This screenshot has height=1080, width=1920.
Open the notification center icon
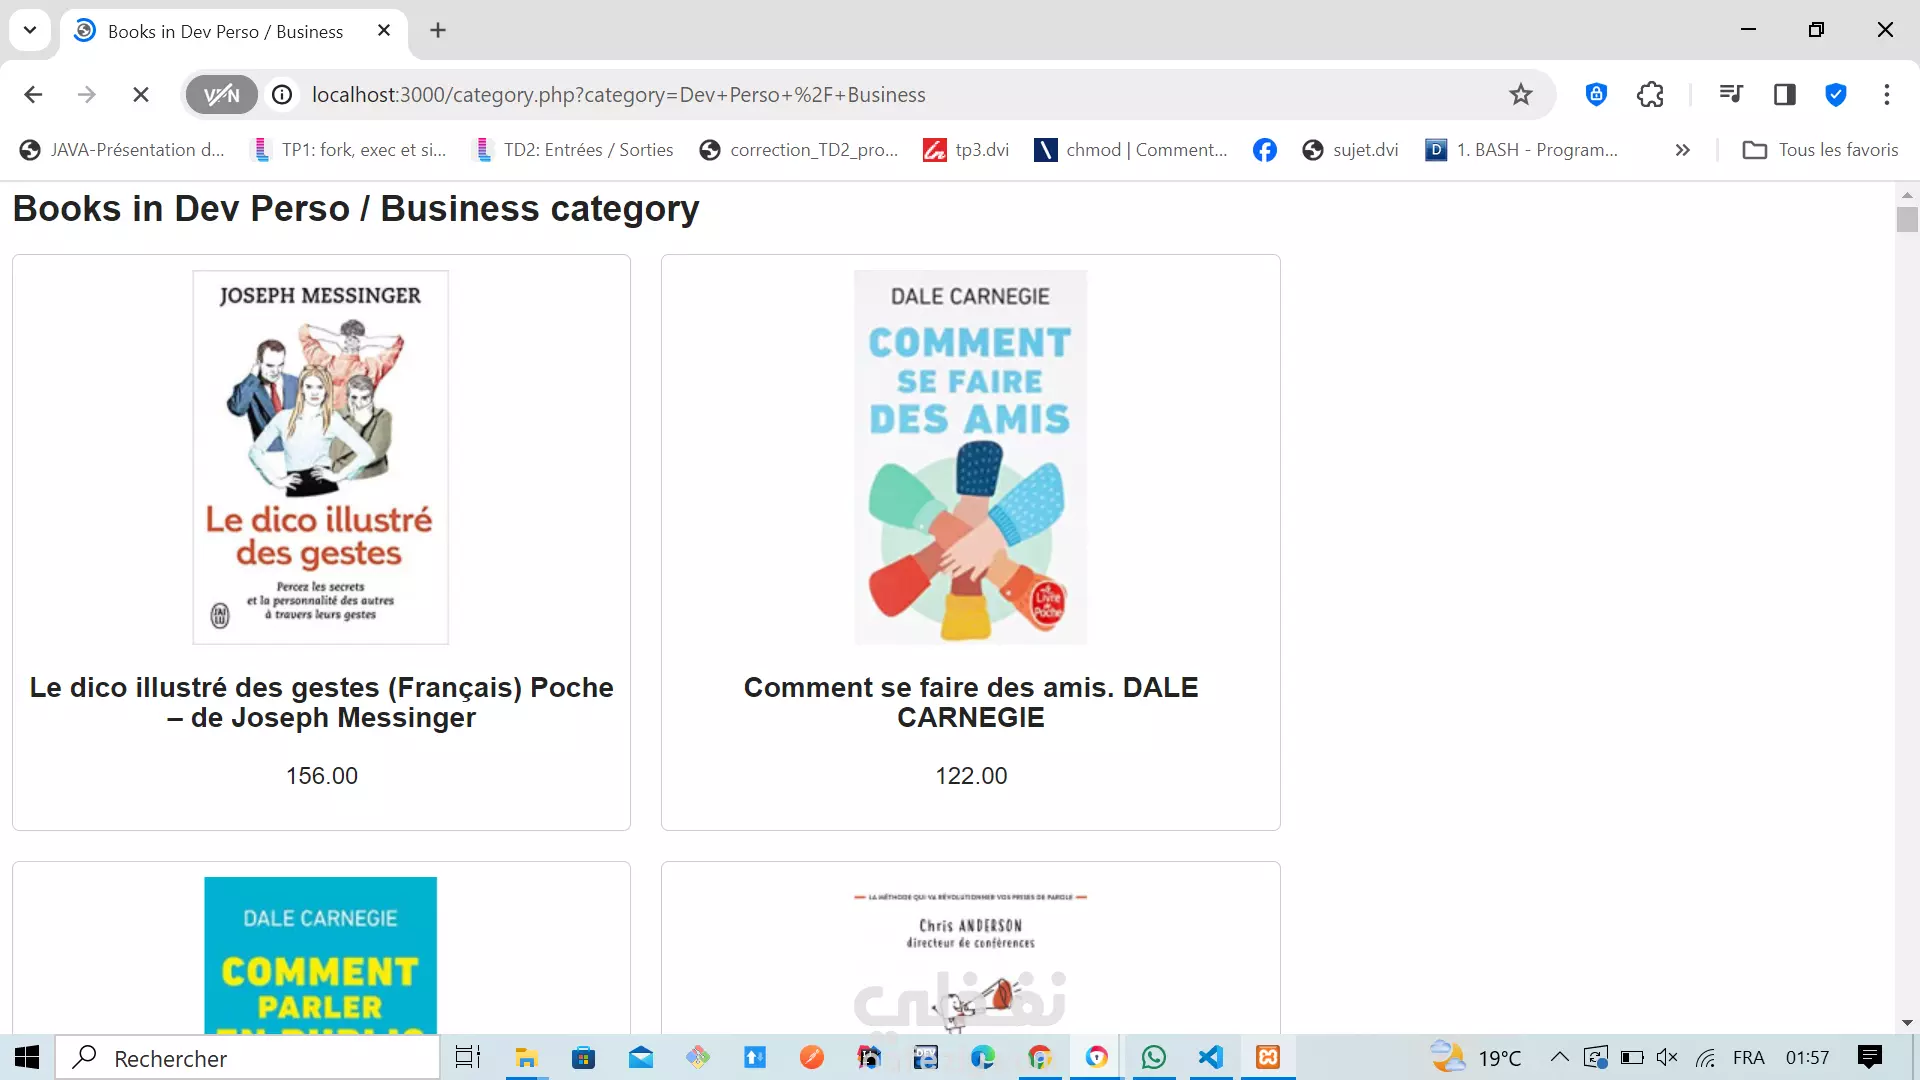point(1870,1057)
